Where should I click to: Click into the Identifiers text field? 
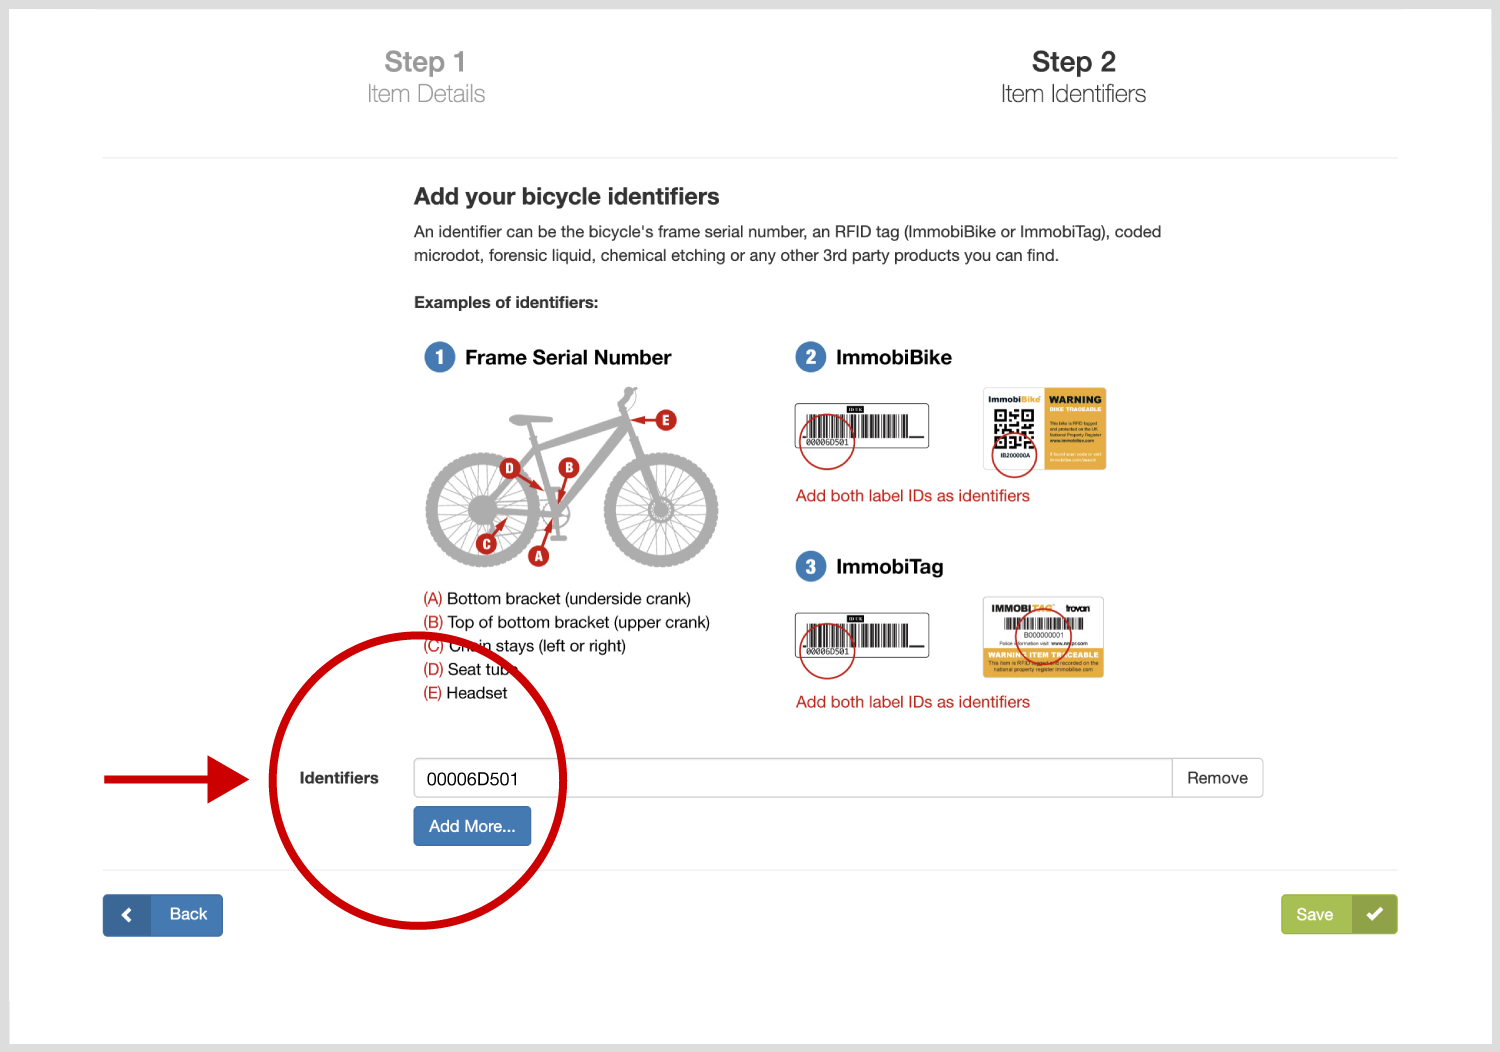tap(792, 778)
